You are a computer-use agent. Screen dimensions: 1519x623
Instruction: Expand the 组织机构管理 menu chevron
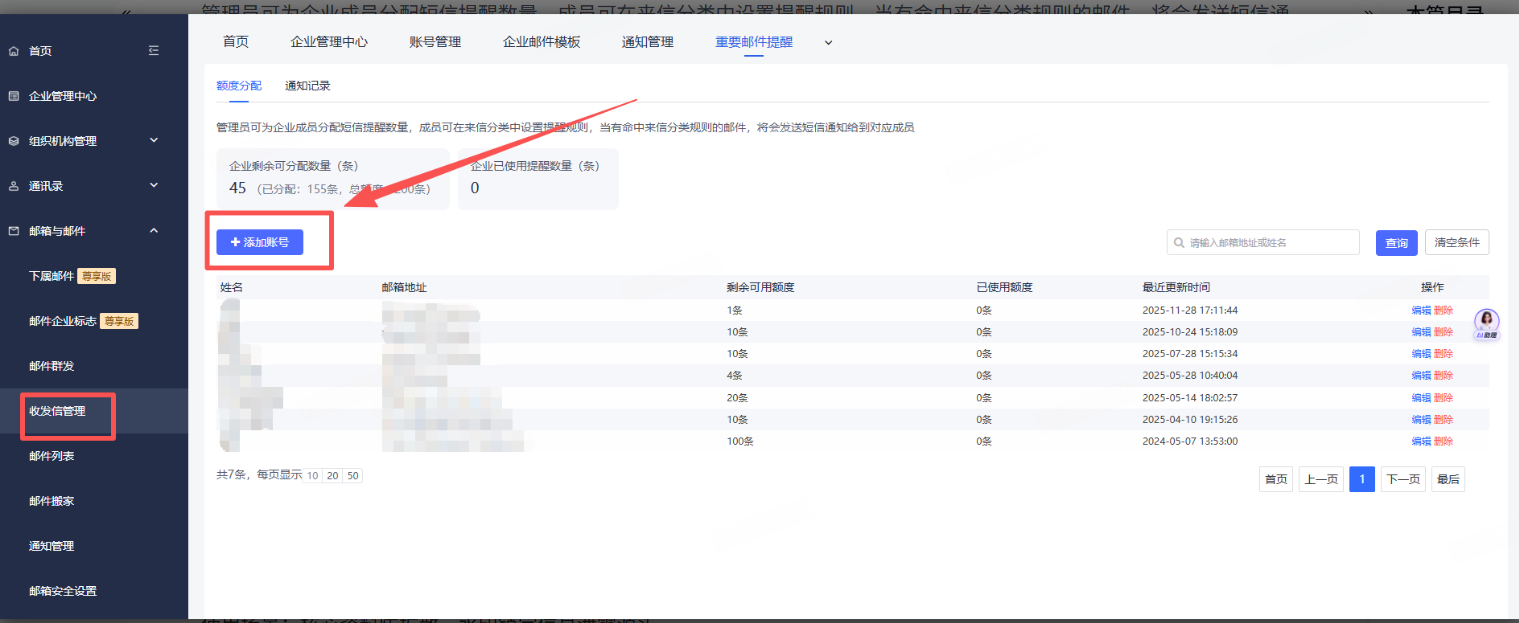(x=154, y=140)
